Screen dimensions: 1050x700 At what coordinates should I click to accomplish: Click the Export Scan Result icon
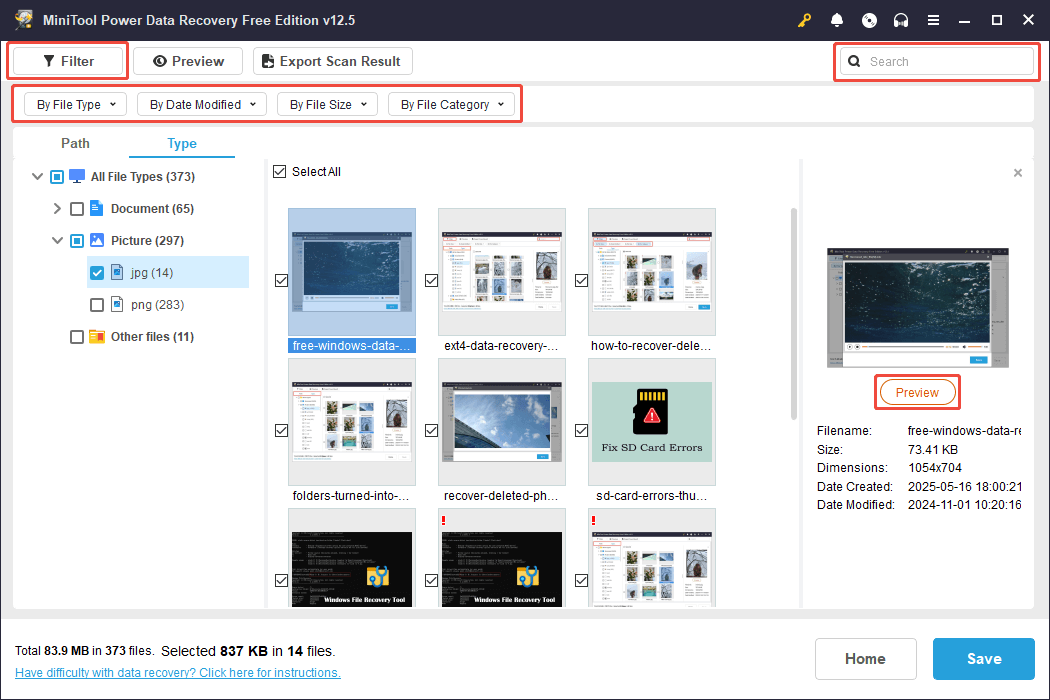267,61
